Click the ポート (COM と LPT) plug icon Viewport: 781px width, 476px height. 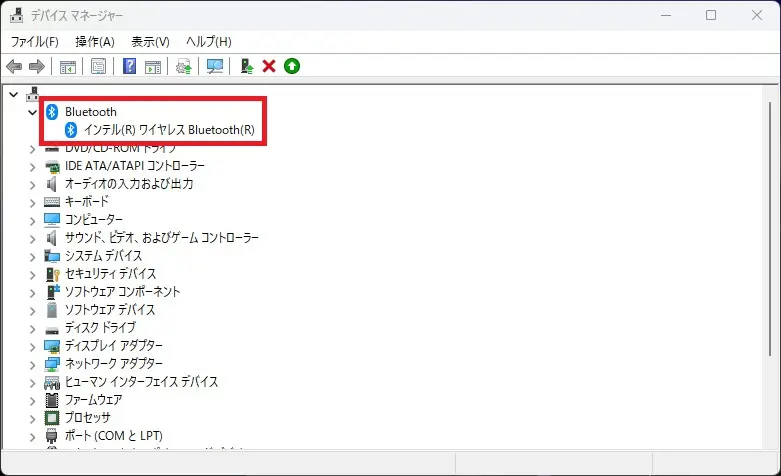pyautogui.click(x=52, y=436)
